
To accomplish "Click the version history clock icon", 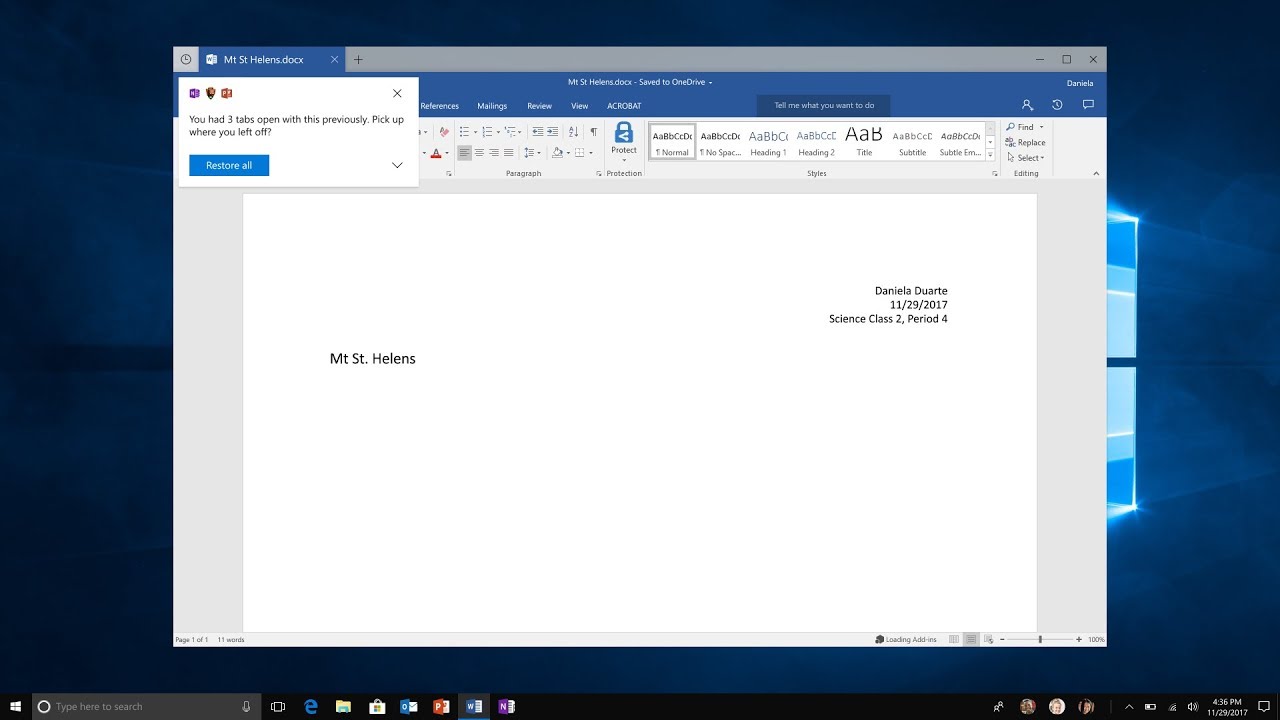I will click(x=1057, y=105).
